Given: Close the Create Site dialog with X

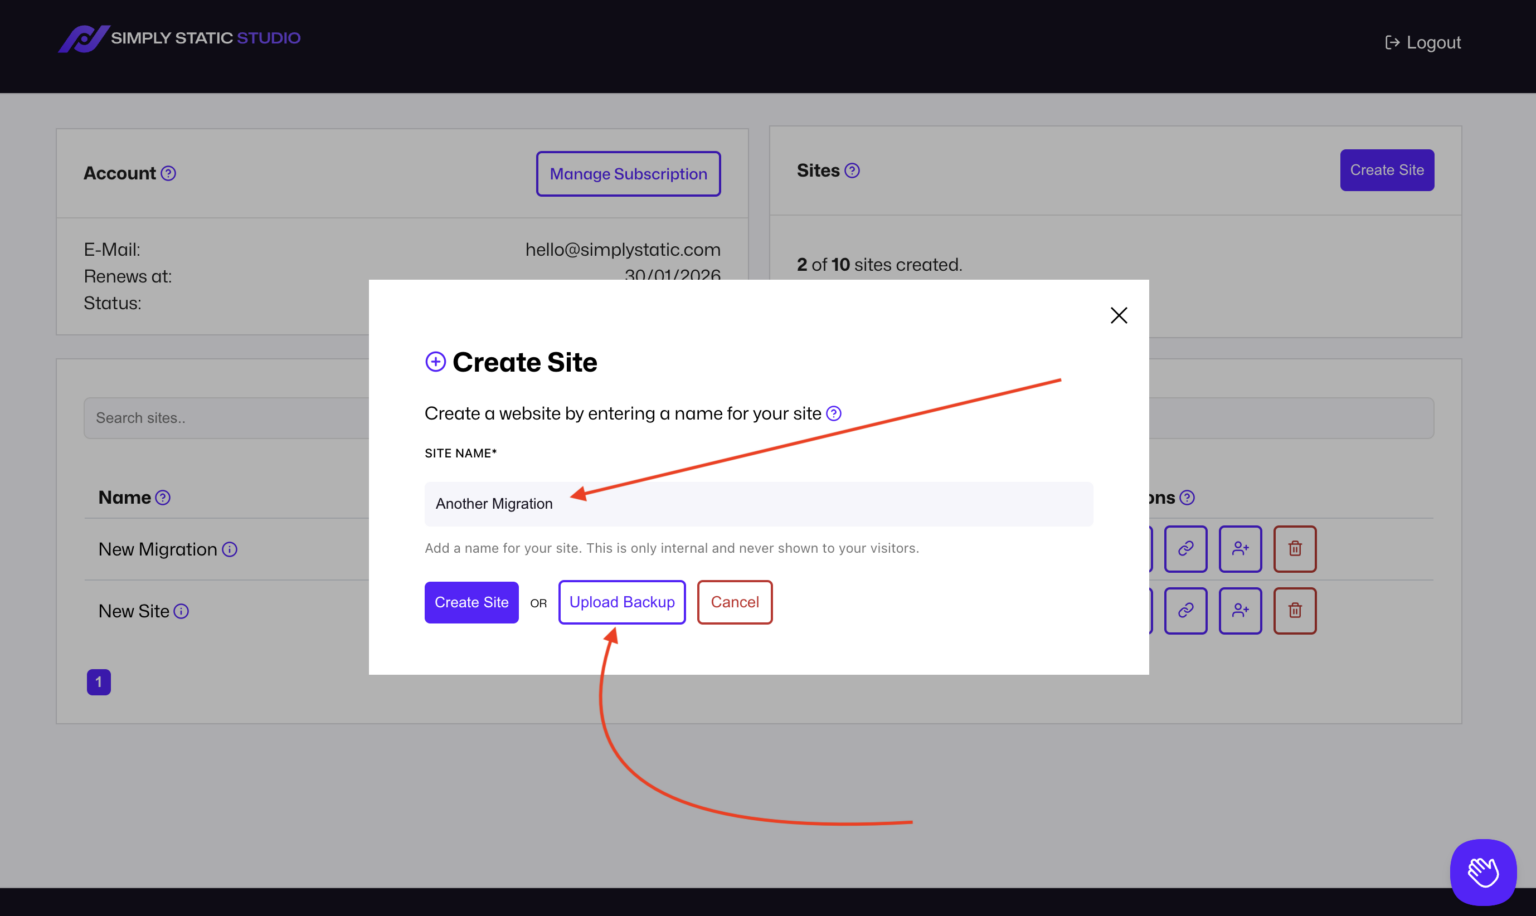Looking at the screenshot, I should (1118, 316).
